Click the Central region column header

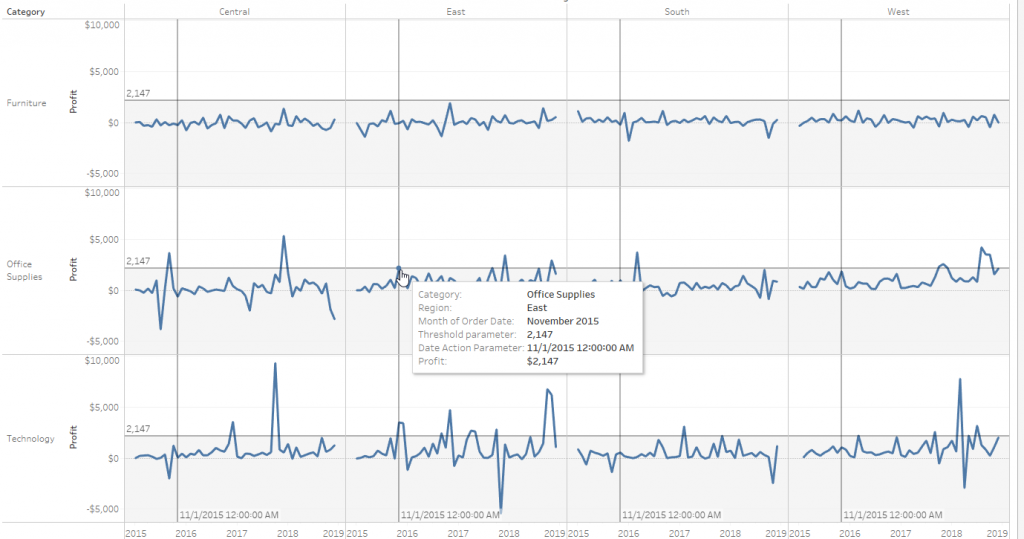(234, 11)
